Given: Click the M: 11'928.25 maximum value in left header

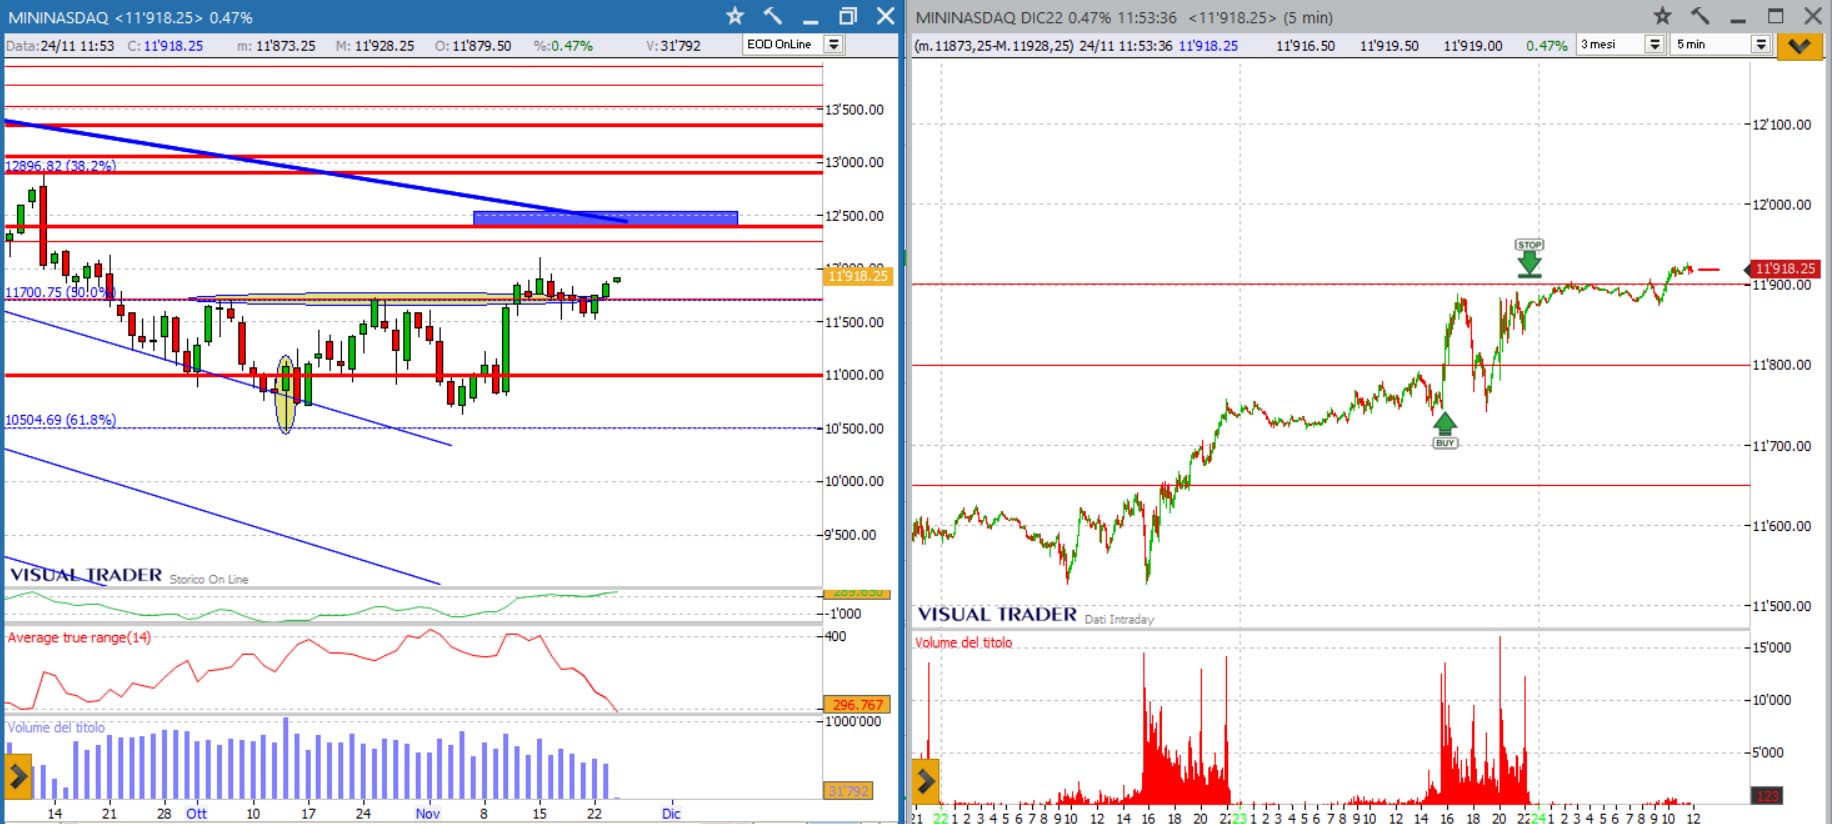Looking at the screenshot, I should 375,46.
